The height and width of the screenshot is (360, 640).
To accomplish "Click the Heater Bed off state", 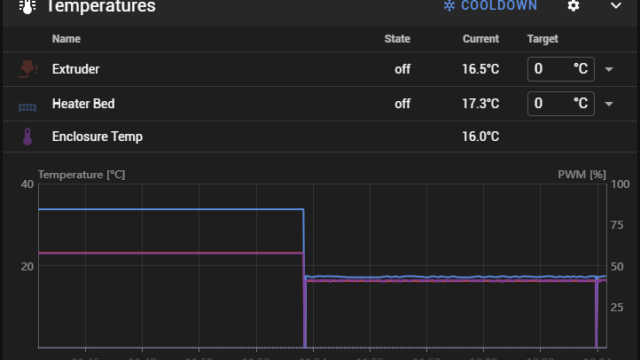I will (x=402, y=104).
